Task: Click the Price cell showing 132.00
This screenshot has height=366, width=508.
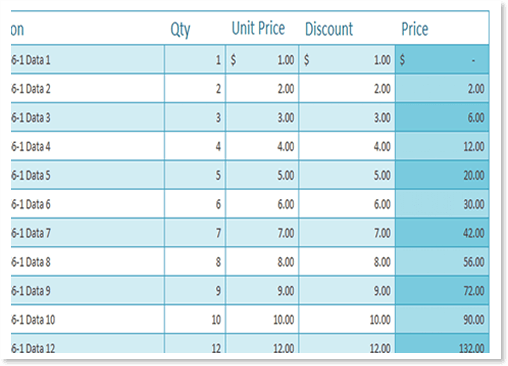Action: [x=442, y=344]
